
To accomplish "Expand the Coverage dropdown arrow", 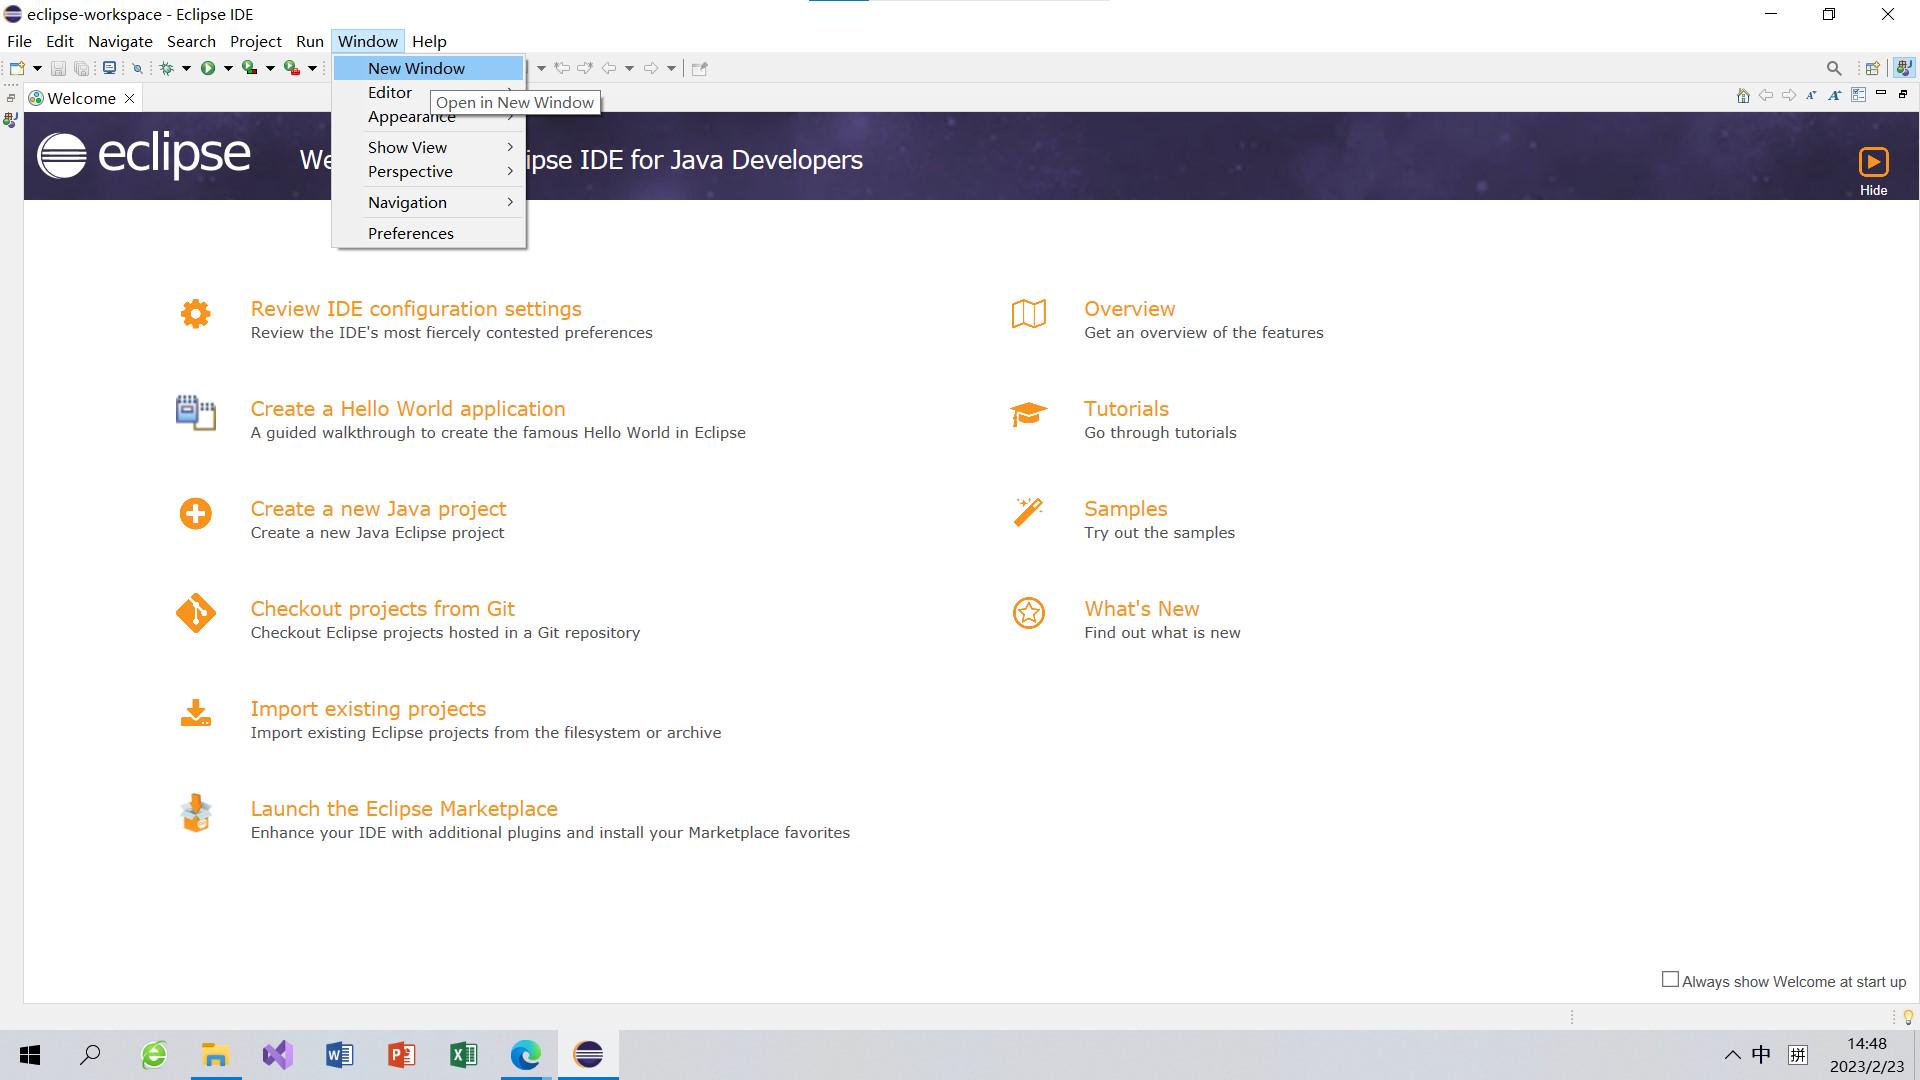I will (270, 68).
